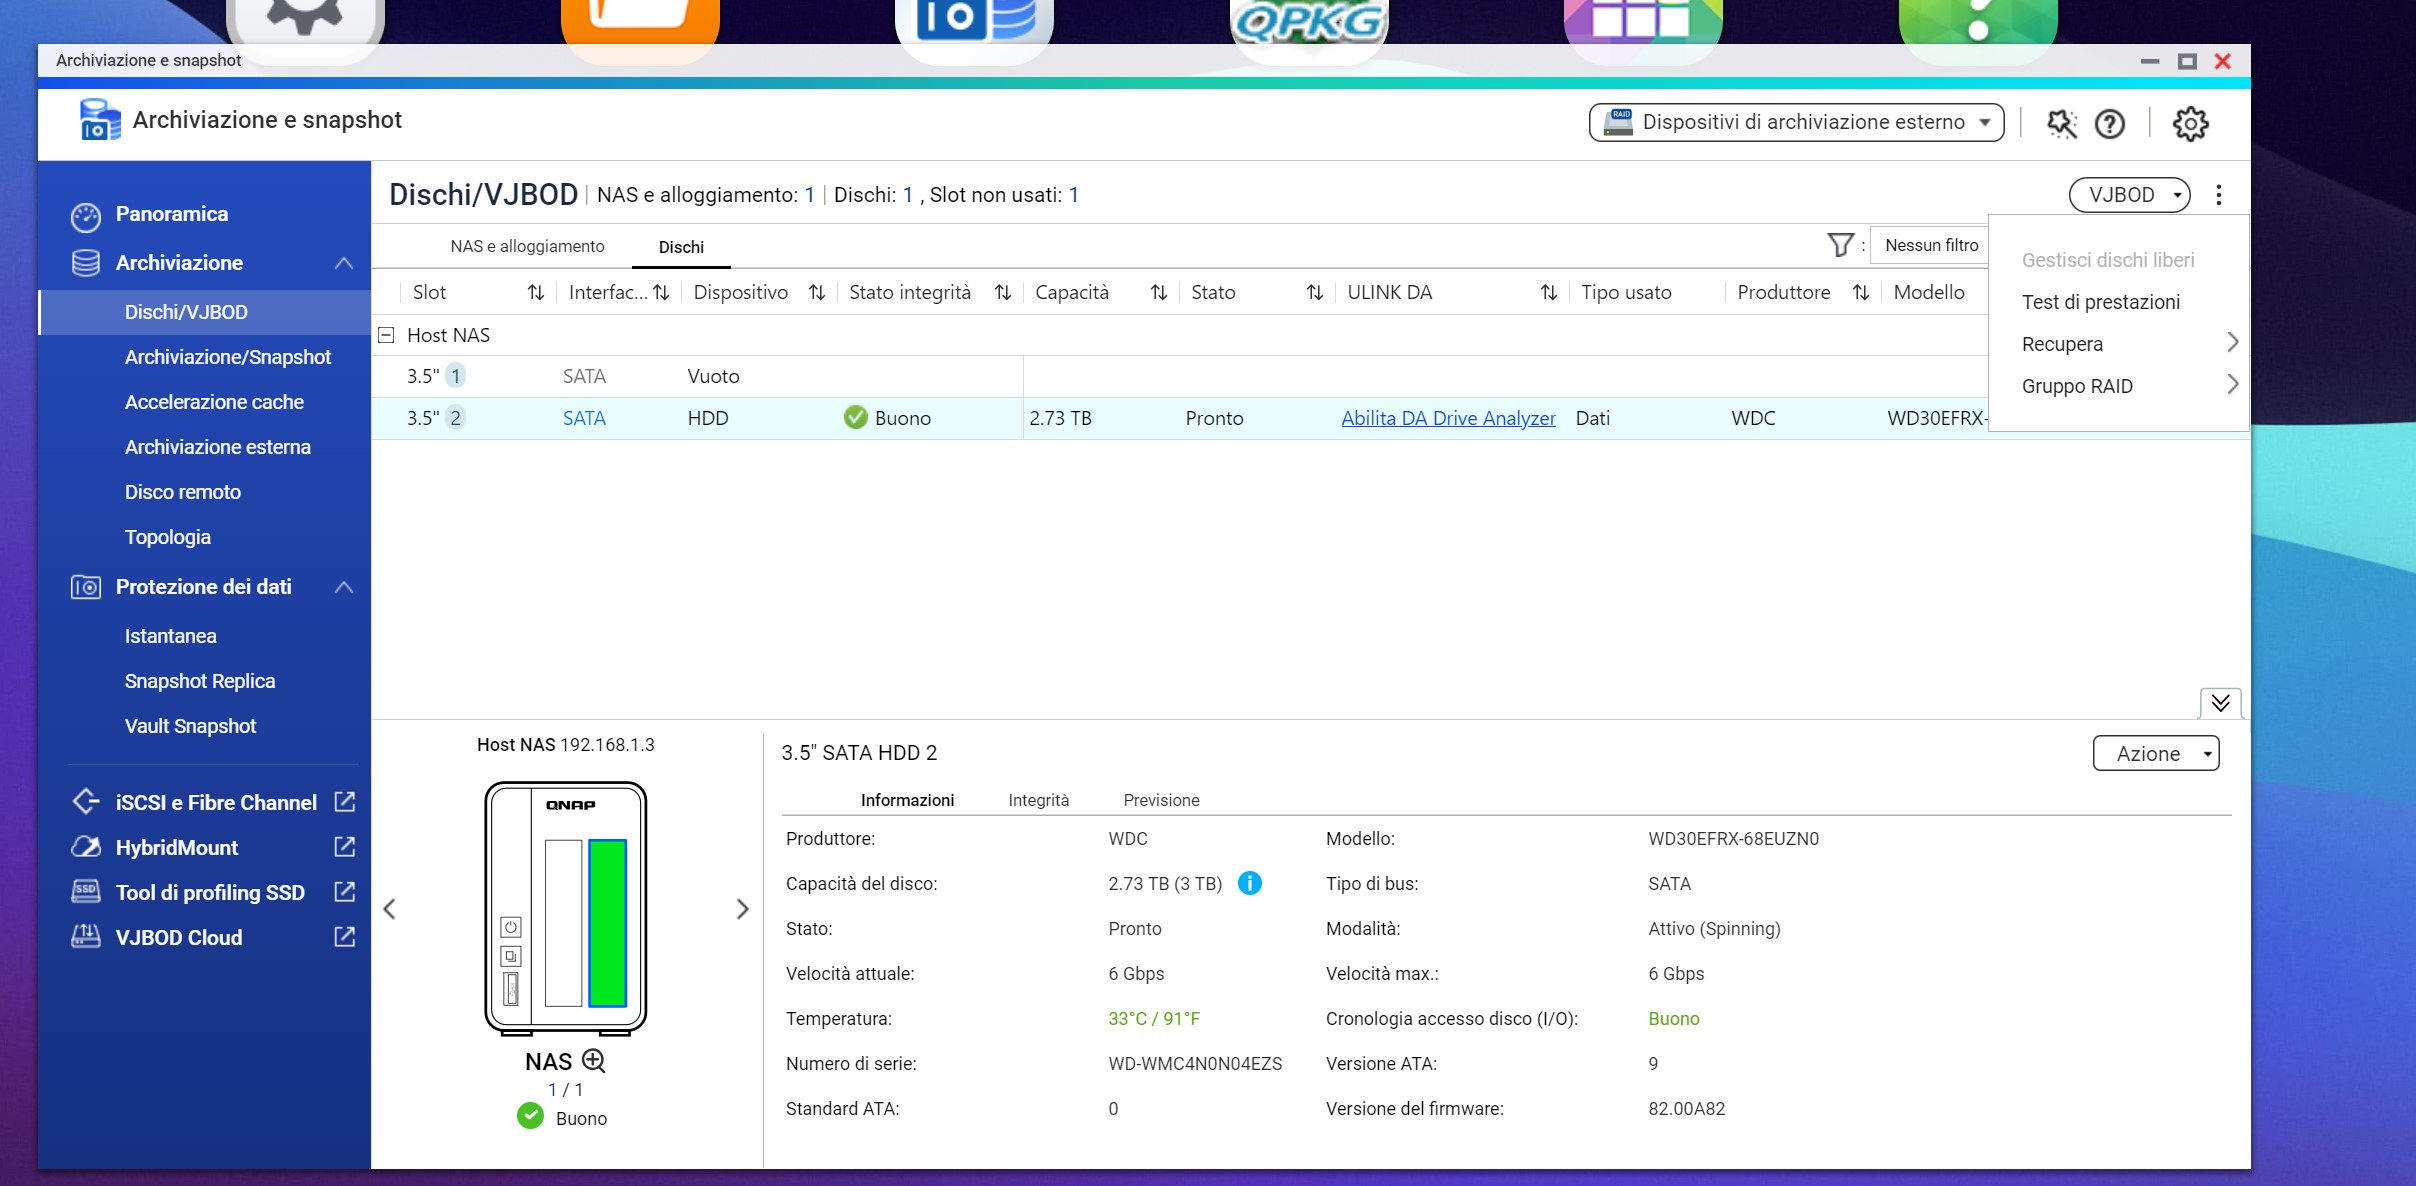The image size is (2416, 1186).
Task: Click the maintenance wrench tool icon
Action: pos(2061,124)
